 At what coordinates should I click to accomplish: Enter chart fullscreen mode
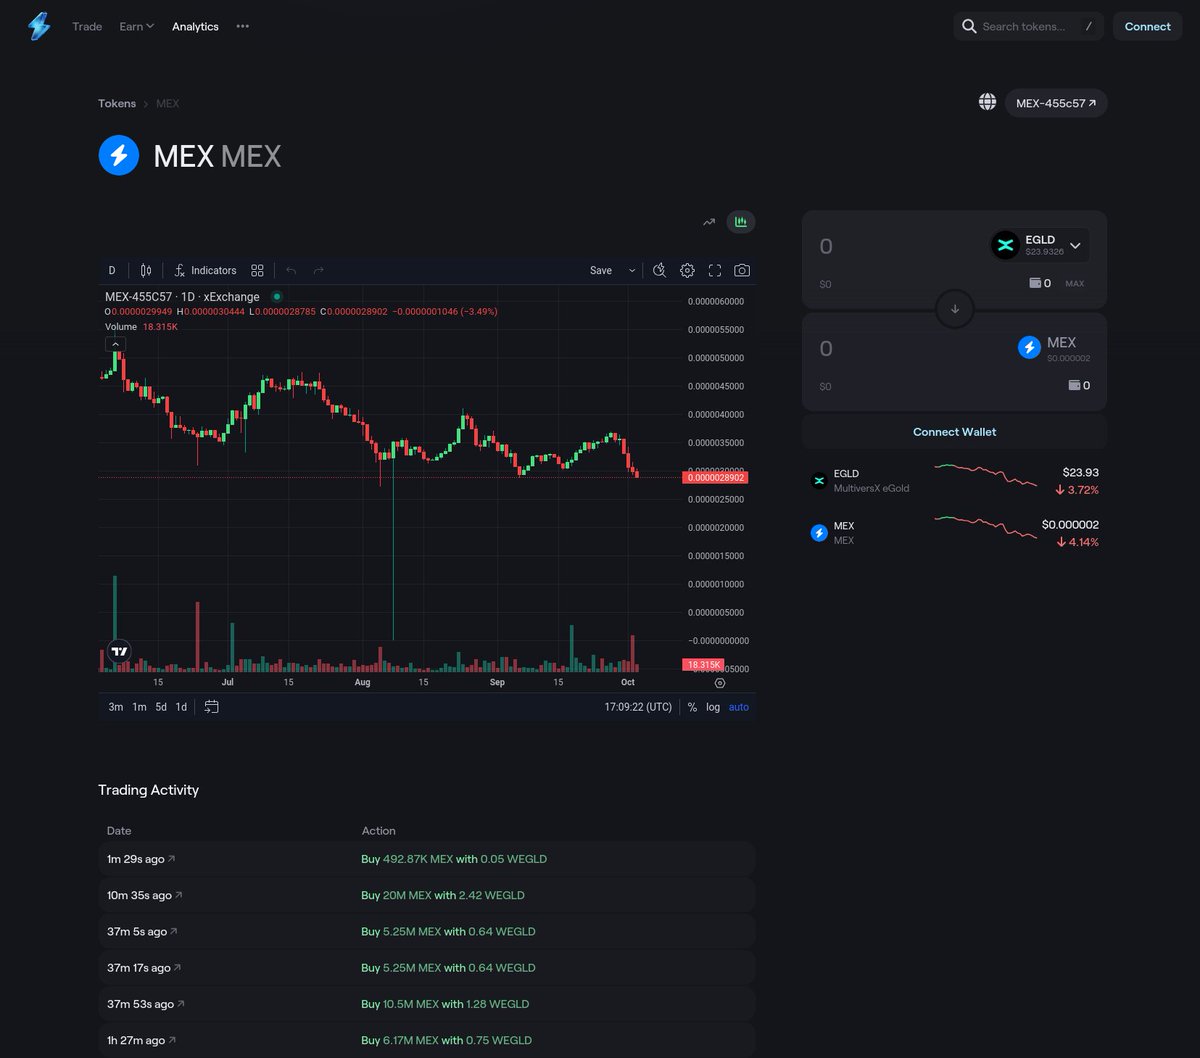point(715,270)
